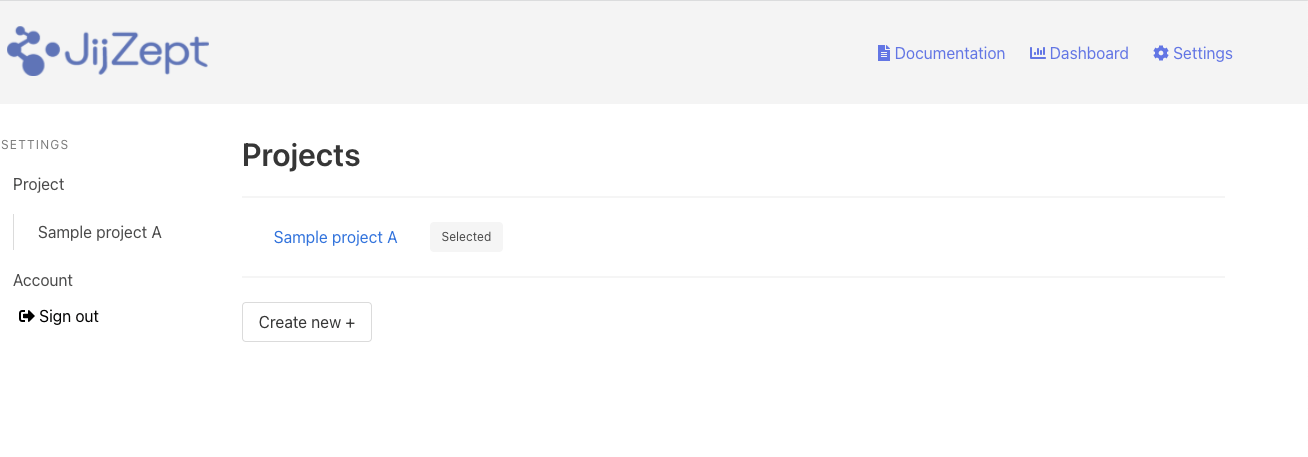Select Project in the settings sidebar
The image size is (1308, 457).
point(39,184)
